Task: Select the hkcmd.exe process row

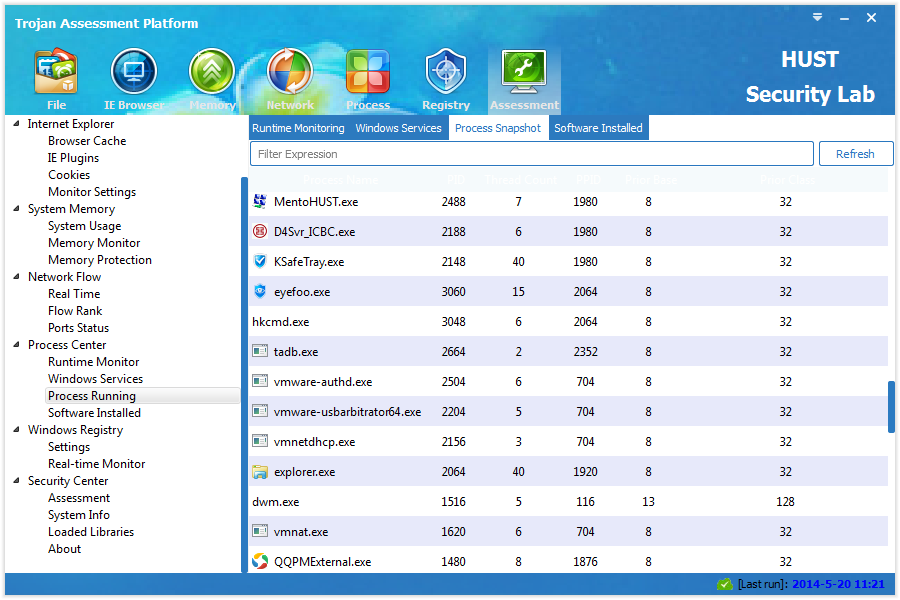Action: (568, 321)
